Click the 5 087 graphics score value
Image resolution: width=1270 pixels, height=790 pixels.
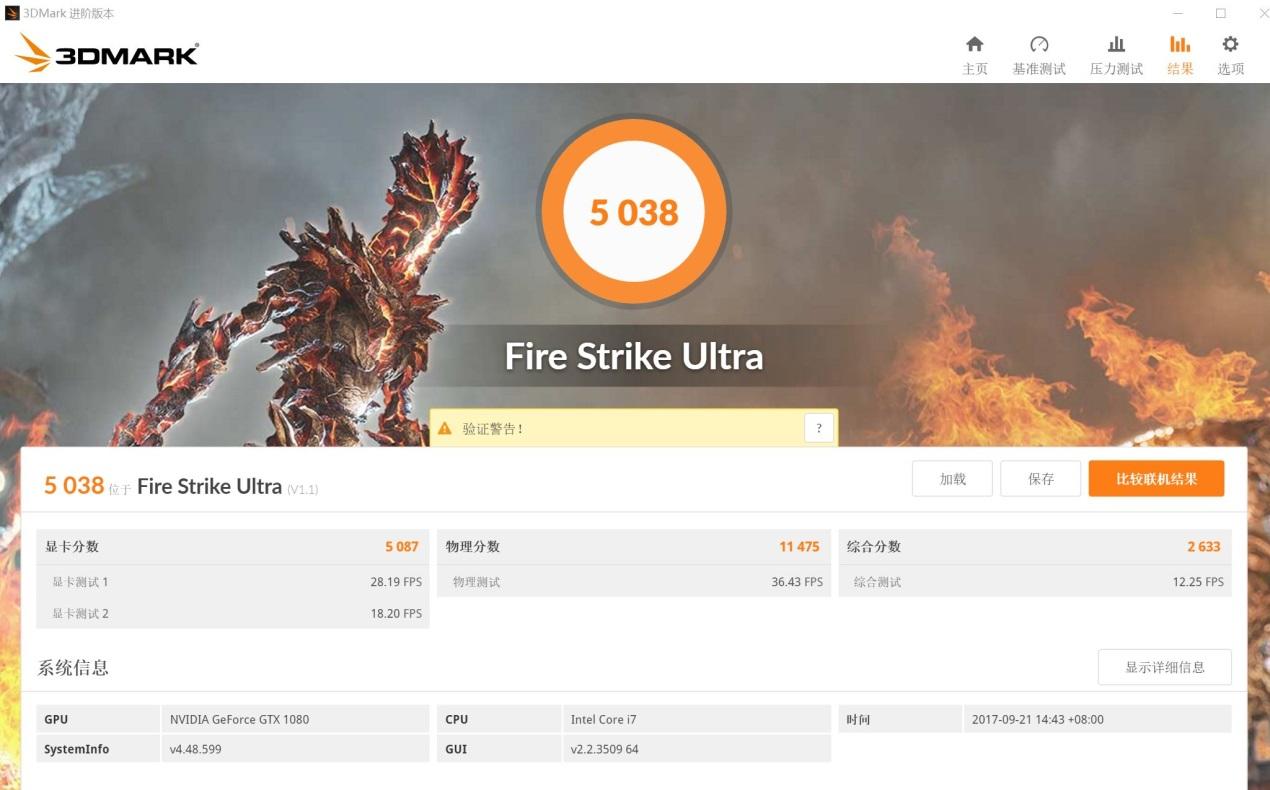[402, 547]
